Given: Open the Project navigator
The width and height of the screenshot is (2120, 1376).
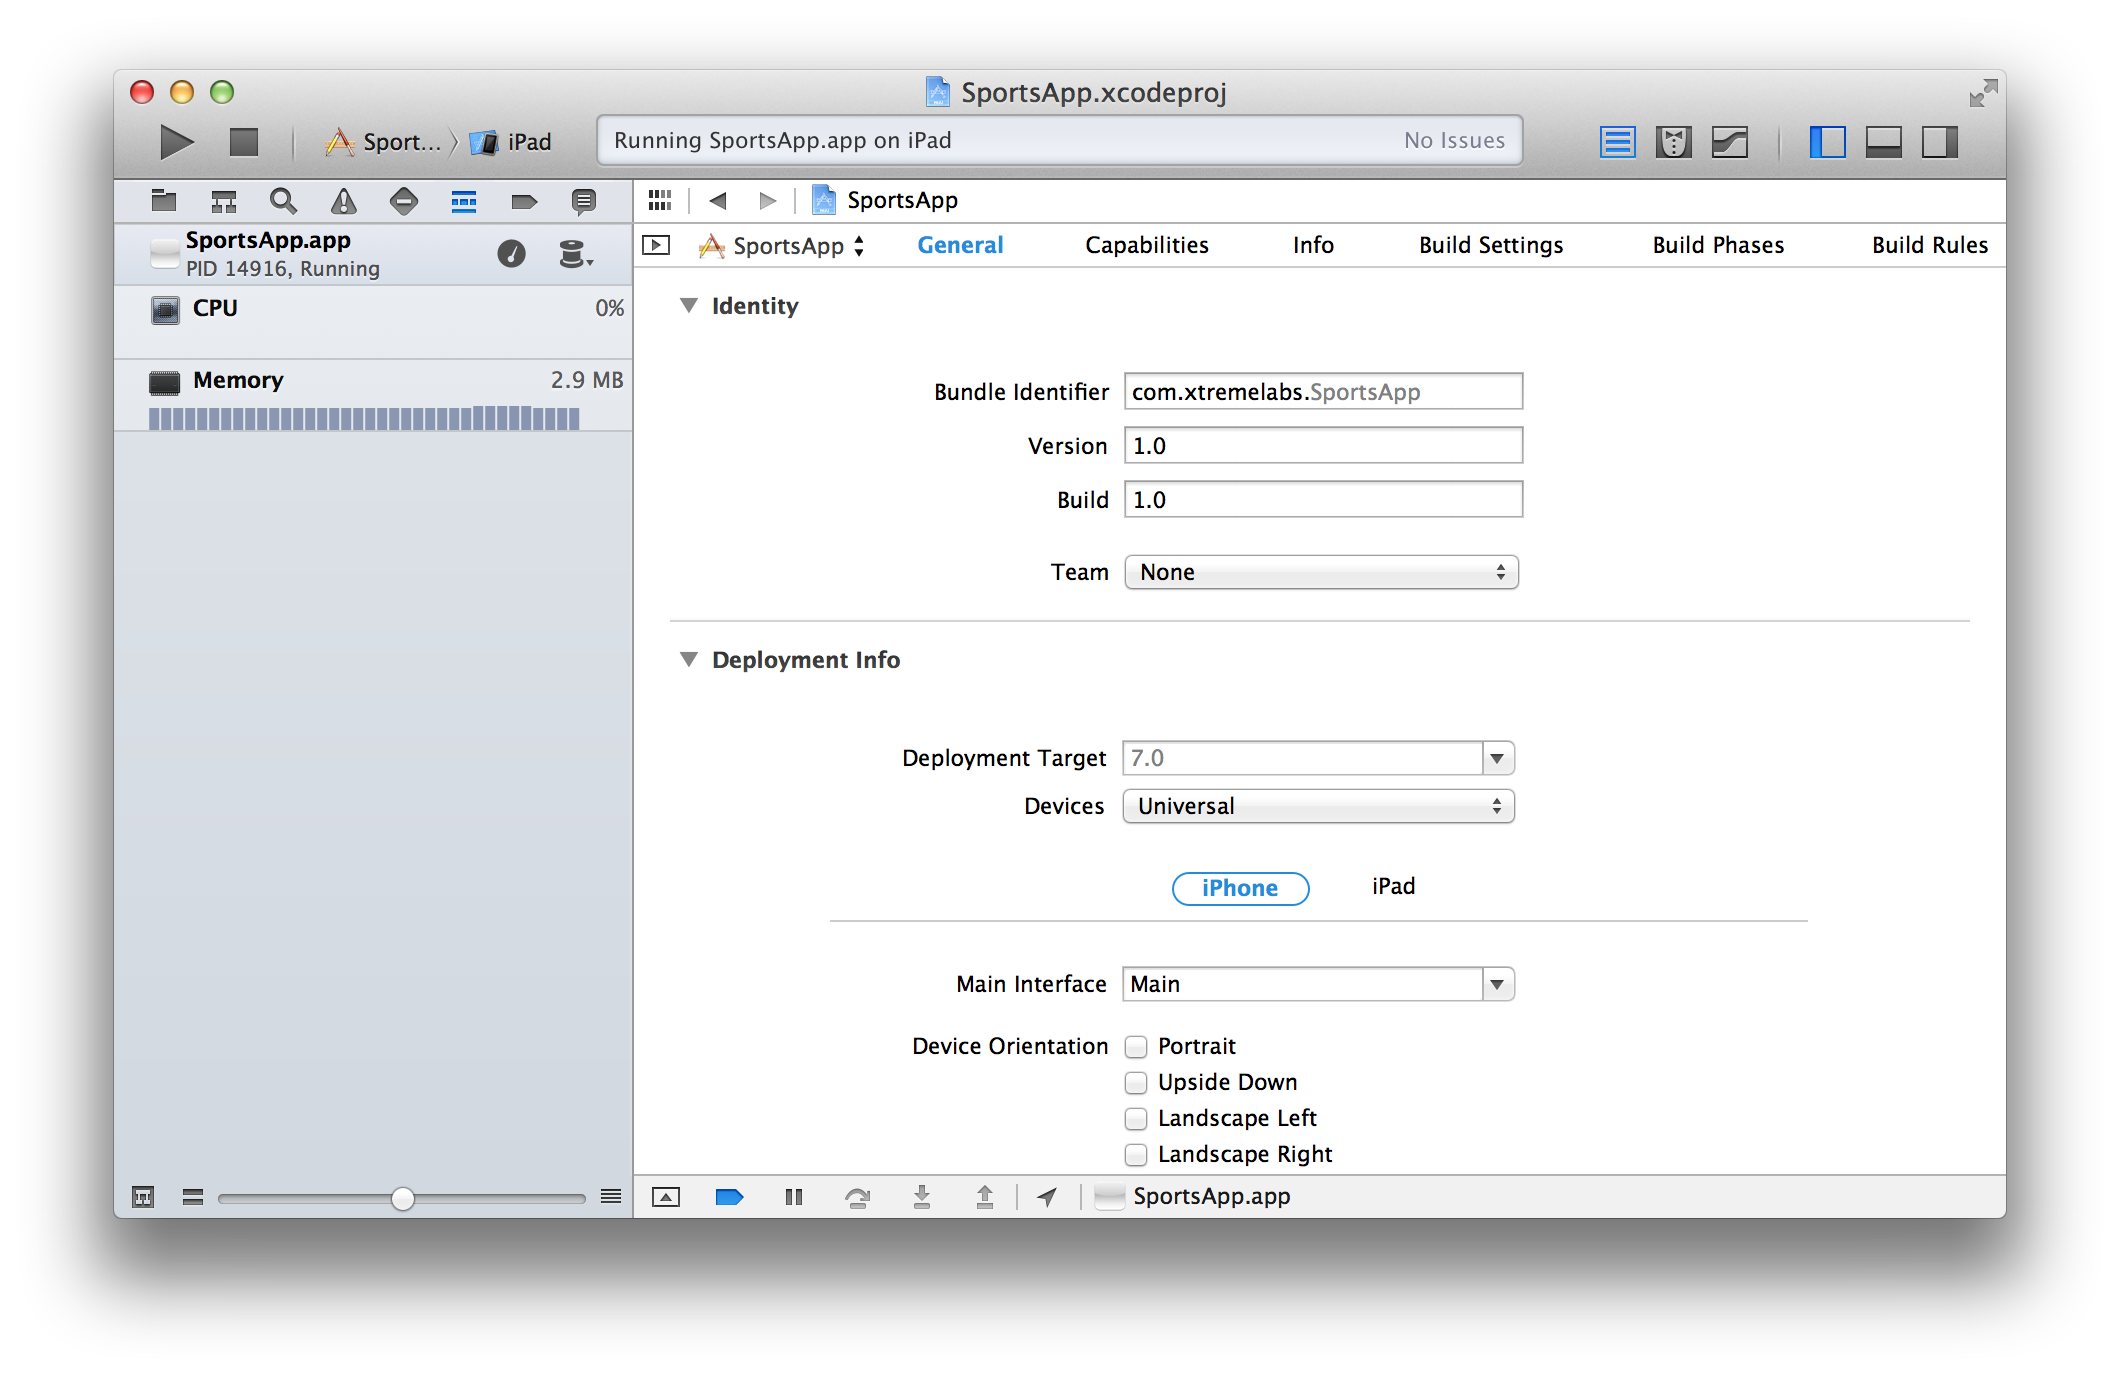Looking at the screenshot, I should click(163, 201).
